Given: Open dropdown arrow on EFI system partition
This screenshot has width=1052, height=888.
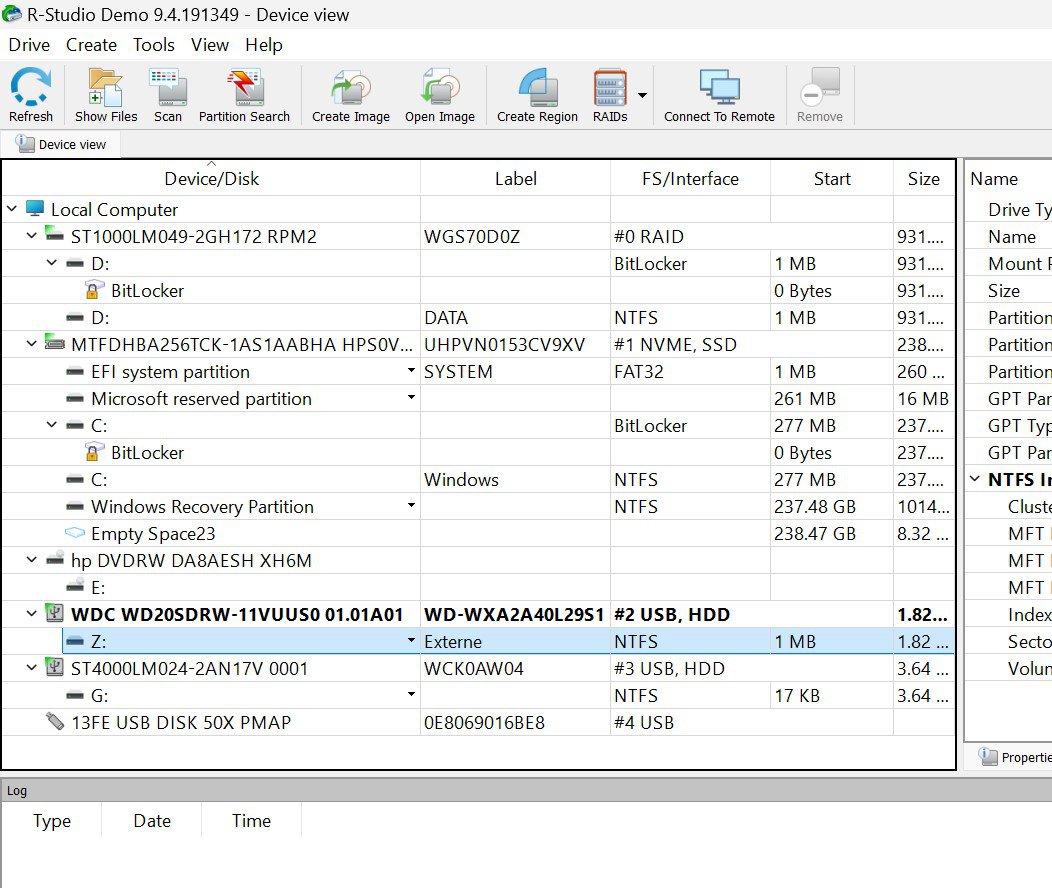Looking at the screenshot, I should [410, 372].
